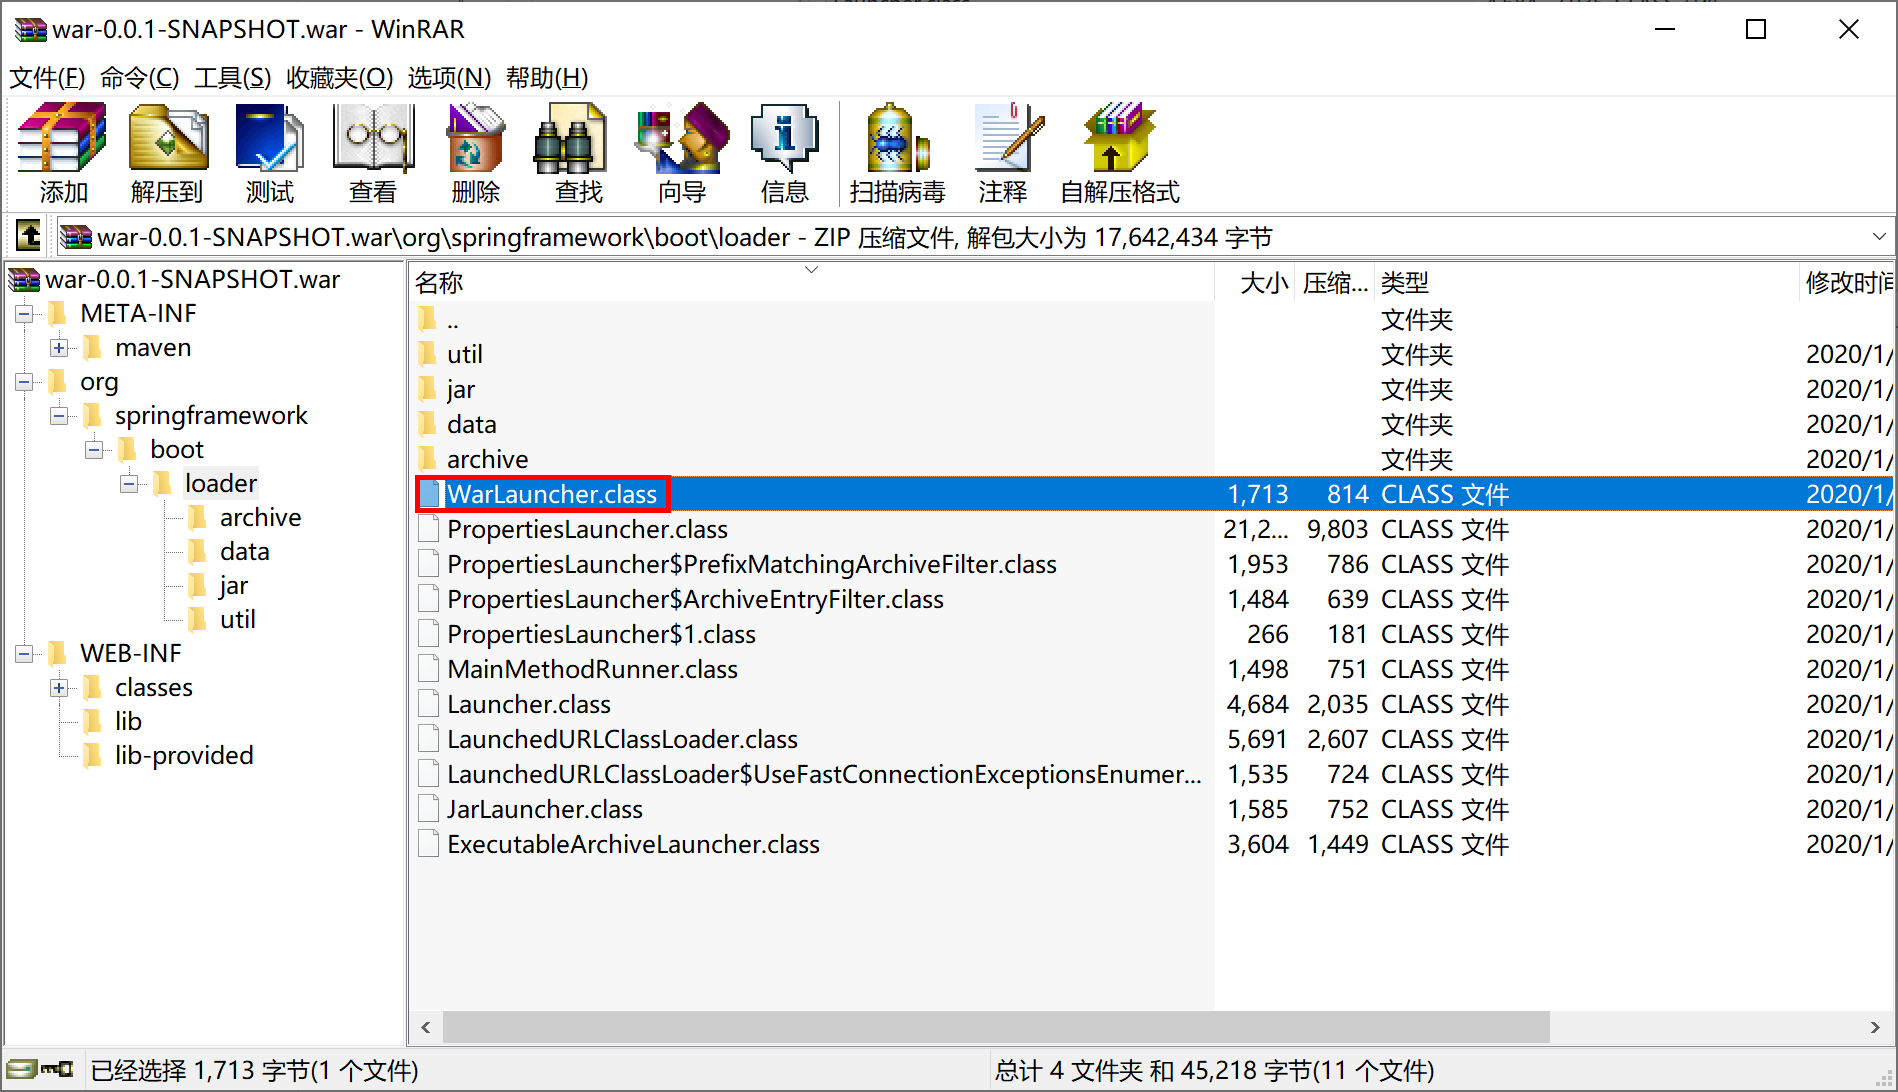Open the address bar path dropdown
The width and height of the screenshot is (1898, 1092).
coord(1879,237)
